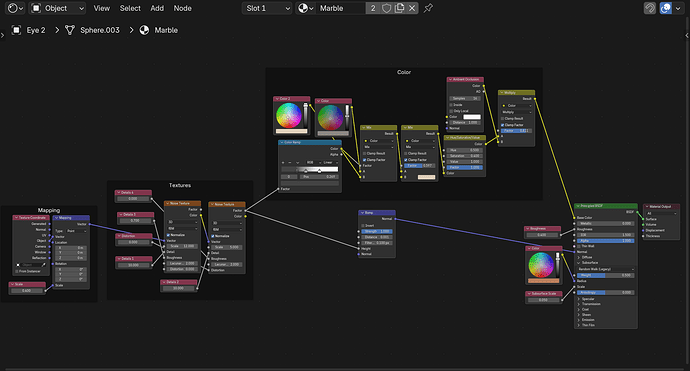Click the Marble material breadcrumb
This screenshot has width=690, height=371.
(x=166, y=30)
